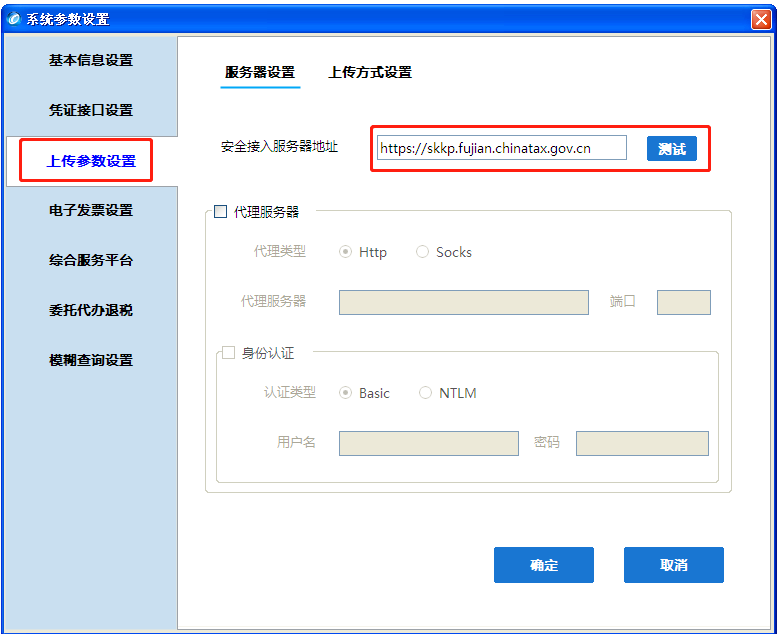
Task: Click the 测试 button
Action: click(671, 149)
